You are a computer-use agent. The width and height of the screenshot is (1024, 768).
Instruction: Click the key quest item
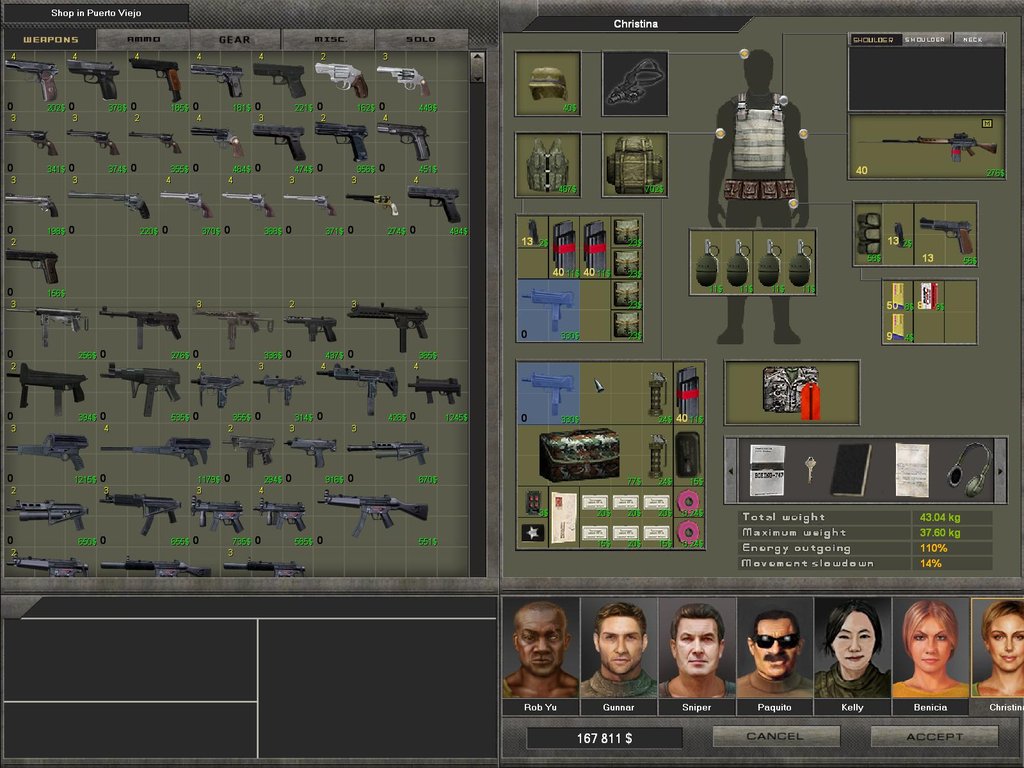tap(810, 469)
